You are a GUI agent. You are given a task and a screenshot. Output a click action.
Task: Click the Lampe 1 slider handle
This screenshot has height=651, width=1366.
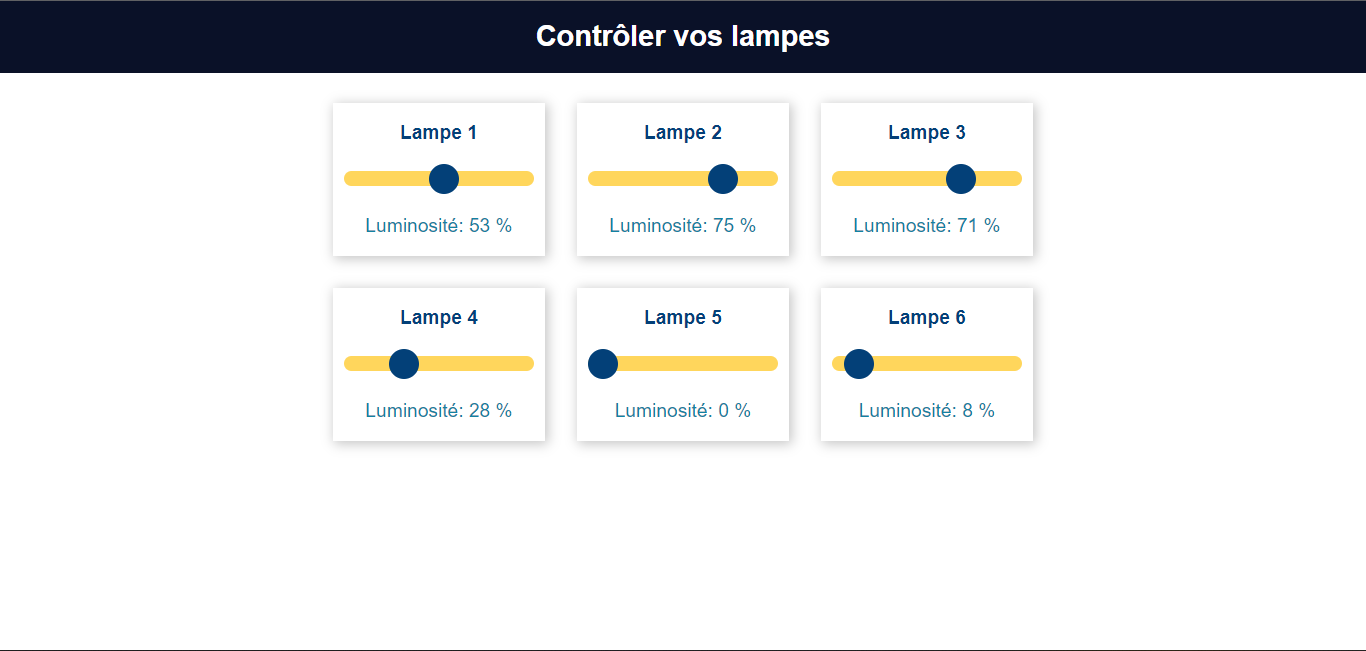(444, 179)
